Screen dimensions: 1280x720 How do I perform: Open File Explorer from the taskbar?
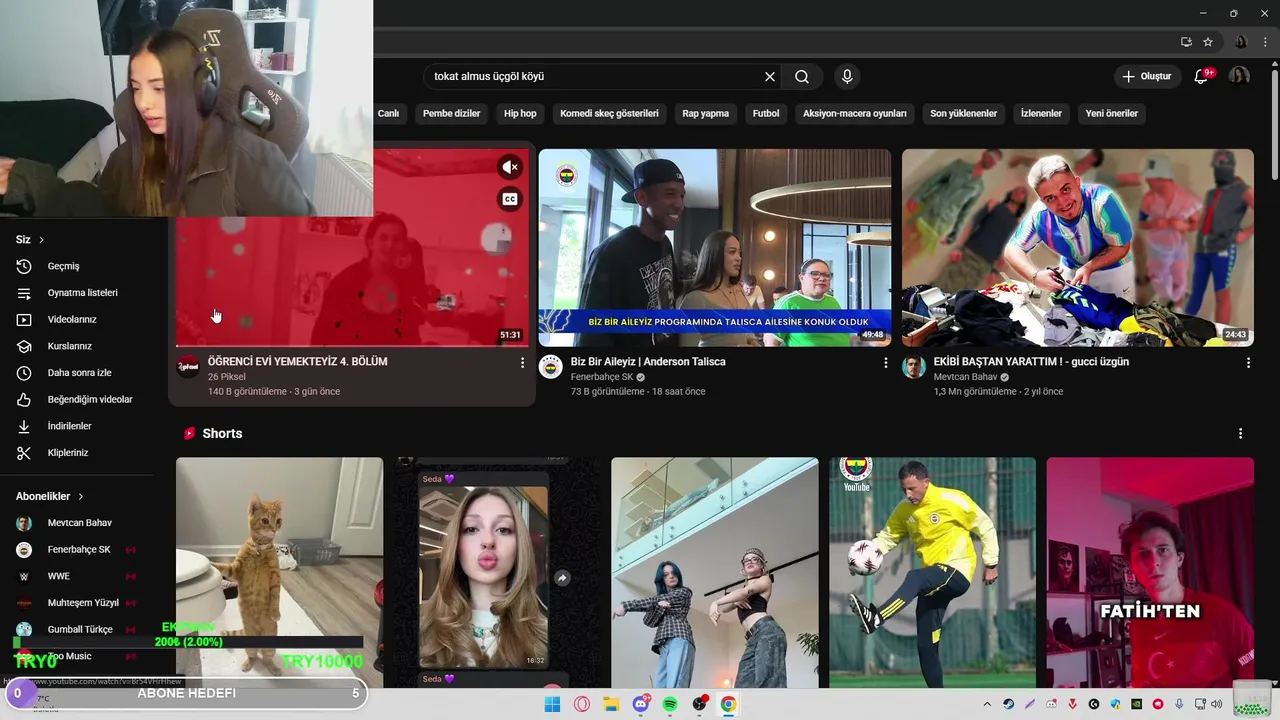click(611, 704)
